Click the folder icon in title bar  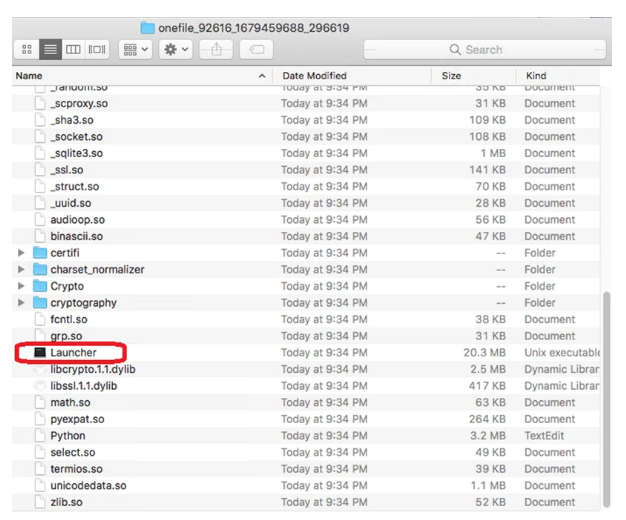point(147,28)
